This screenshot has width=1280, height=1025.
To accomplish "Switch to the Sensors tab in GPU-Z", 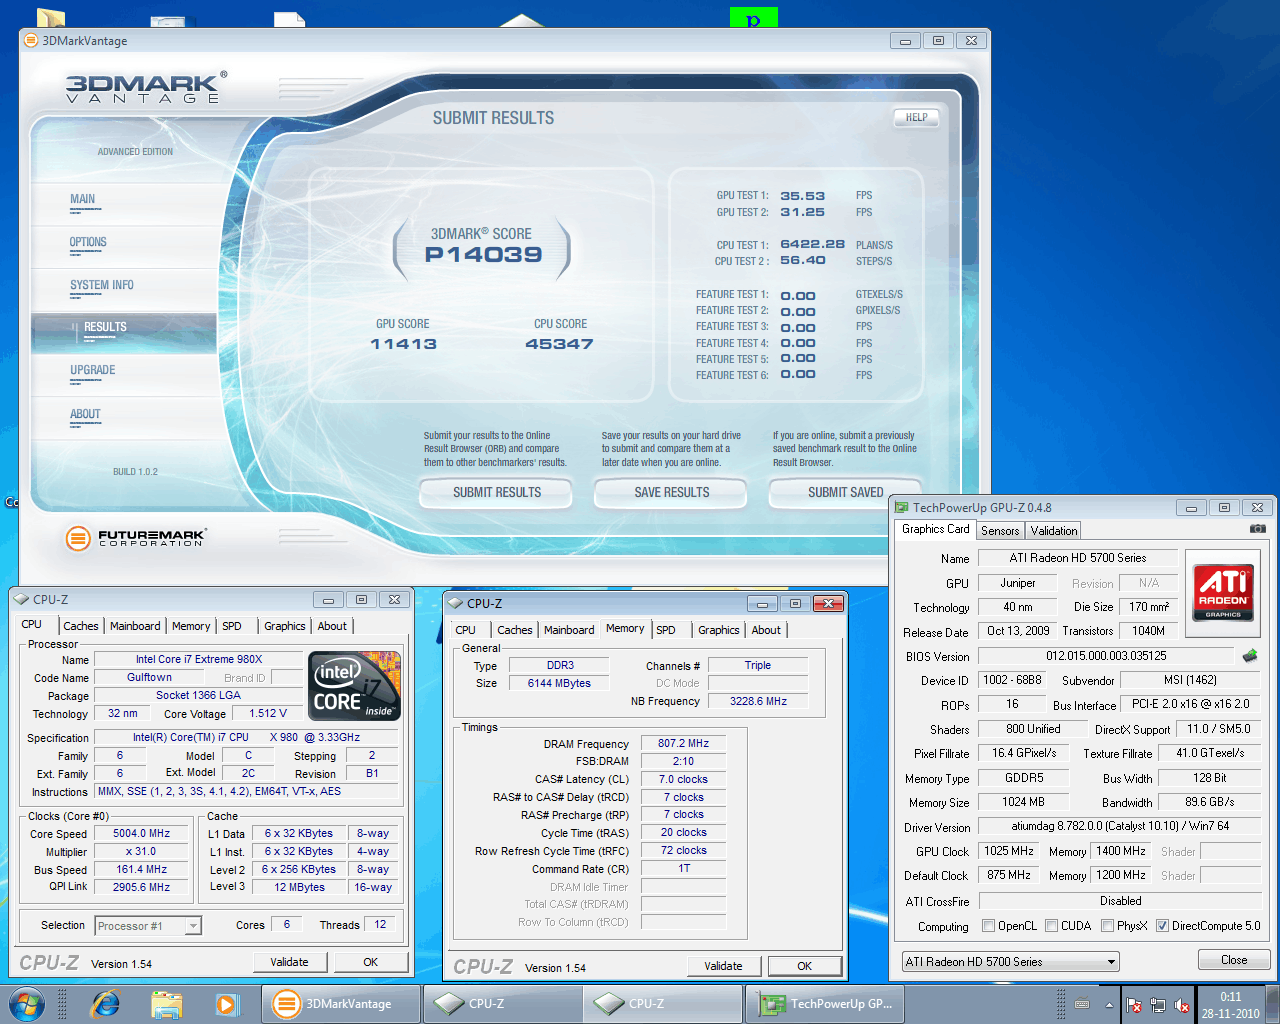I will click(1000, 531).
